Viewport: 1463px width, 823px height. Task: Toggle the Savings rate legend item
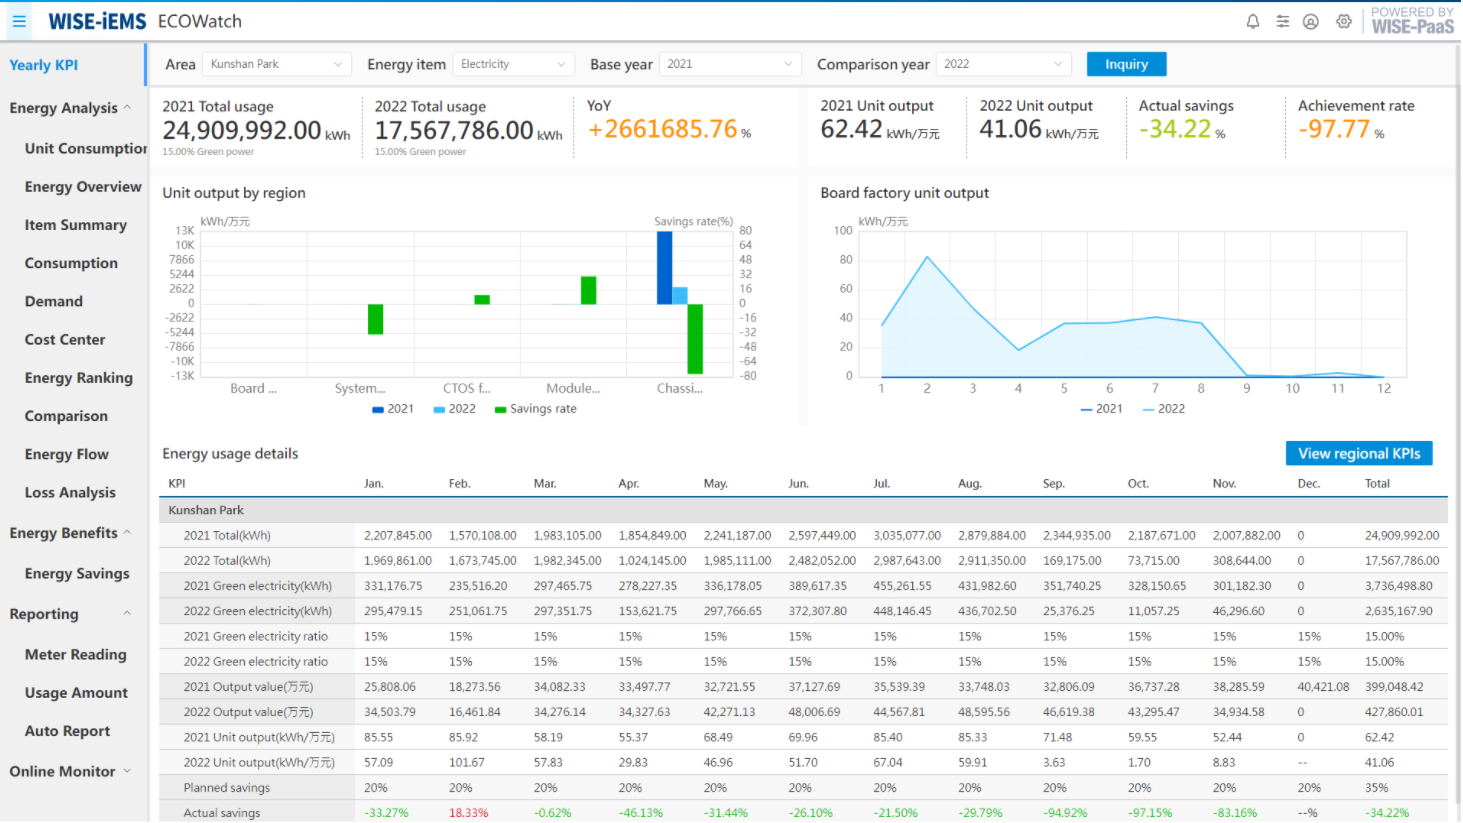click(x=535, y=409)
